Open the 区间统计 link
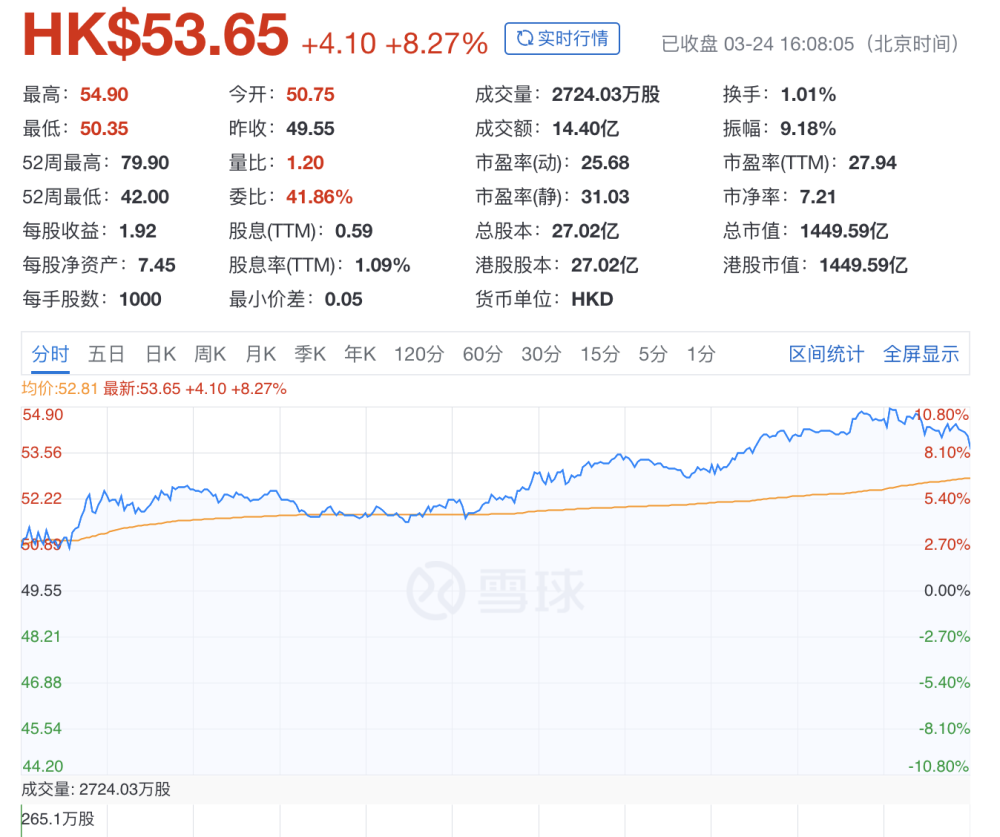The width and height of the screenshot is (1000, 837). point(827,354)
